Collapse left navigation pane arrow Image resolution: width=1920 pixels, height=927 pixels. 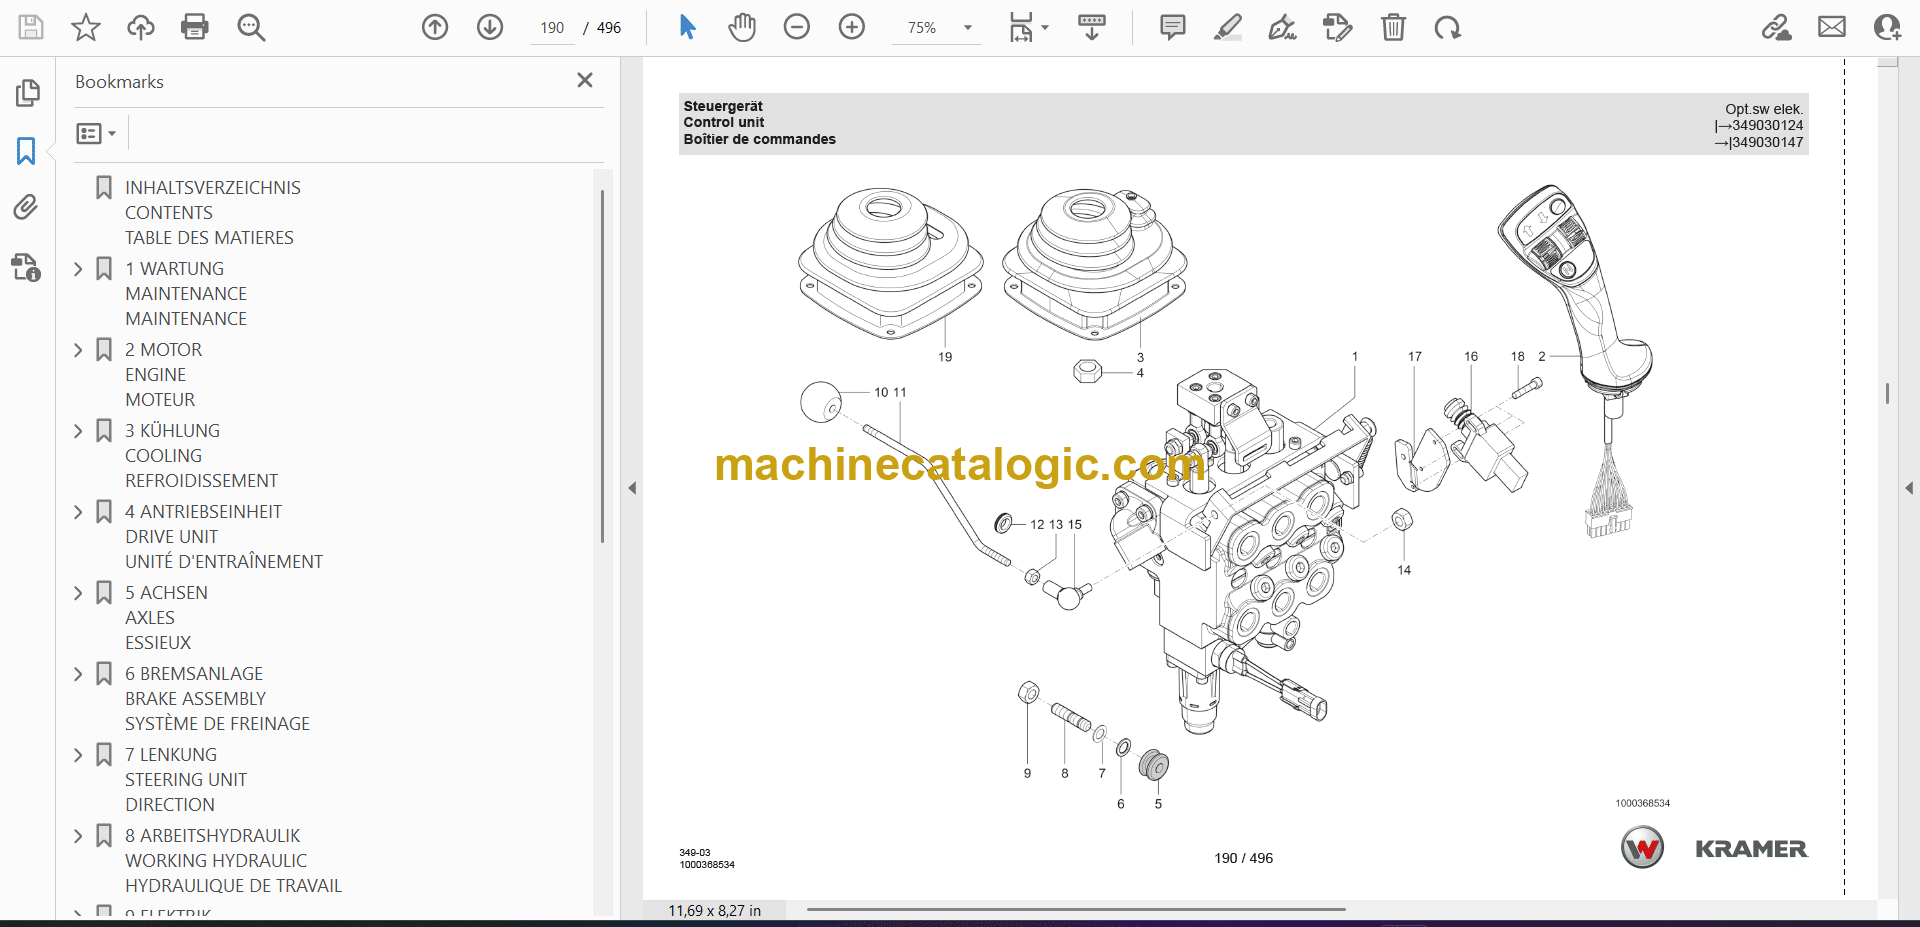tap(632, 488)
